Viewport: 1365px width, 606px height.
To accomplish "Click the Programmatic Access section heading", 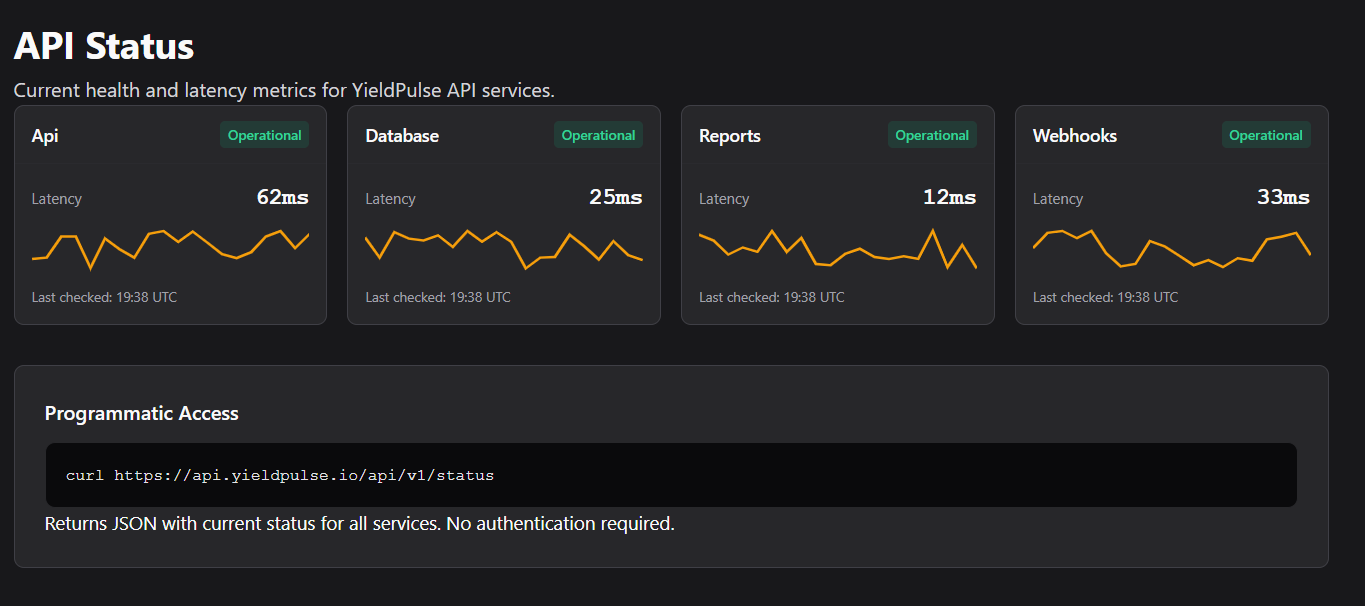I will tap(142, 413).
